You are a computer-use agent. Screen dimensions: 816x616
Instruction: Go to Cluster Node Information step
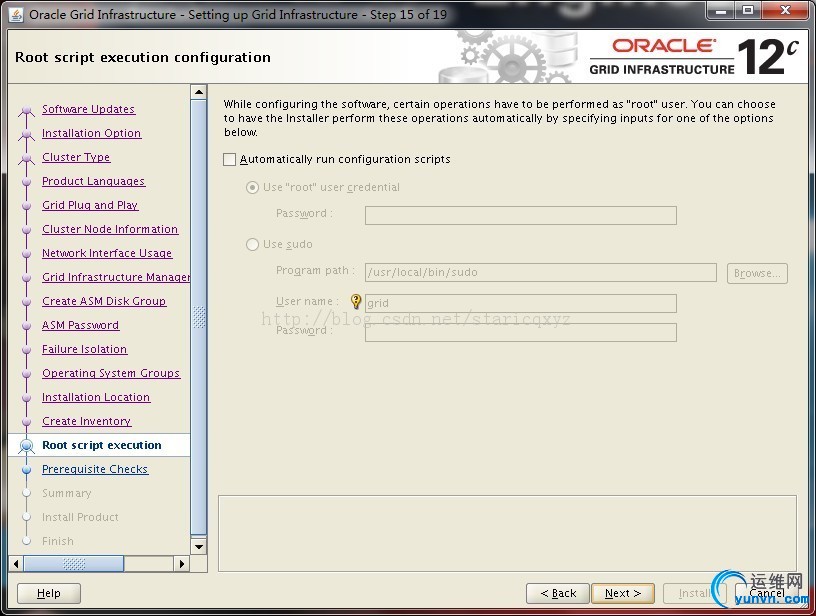(x=110, y=229)
